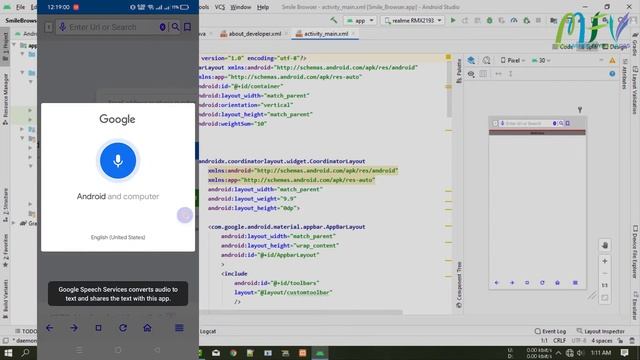Click the zoom to fit icon in preview
The height and width of the screenshot is (360, 640).
605,298
